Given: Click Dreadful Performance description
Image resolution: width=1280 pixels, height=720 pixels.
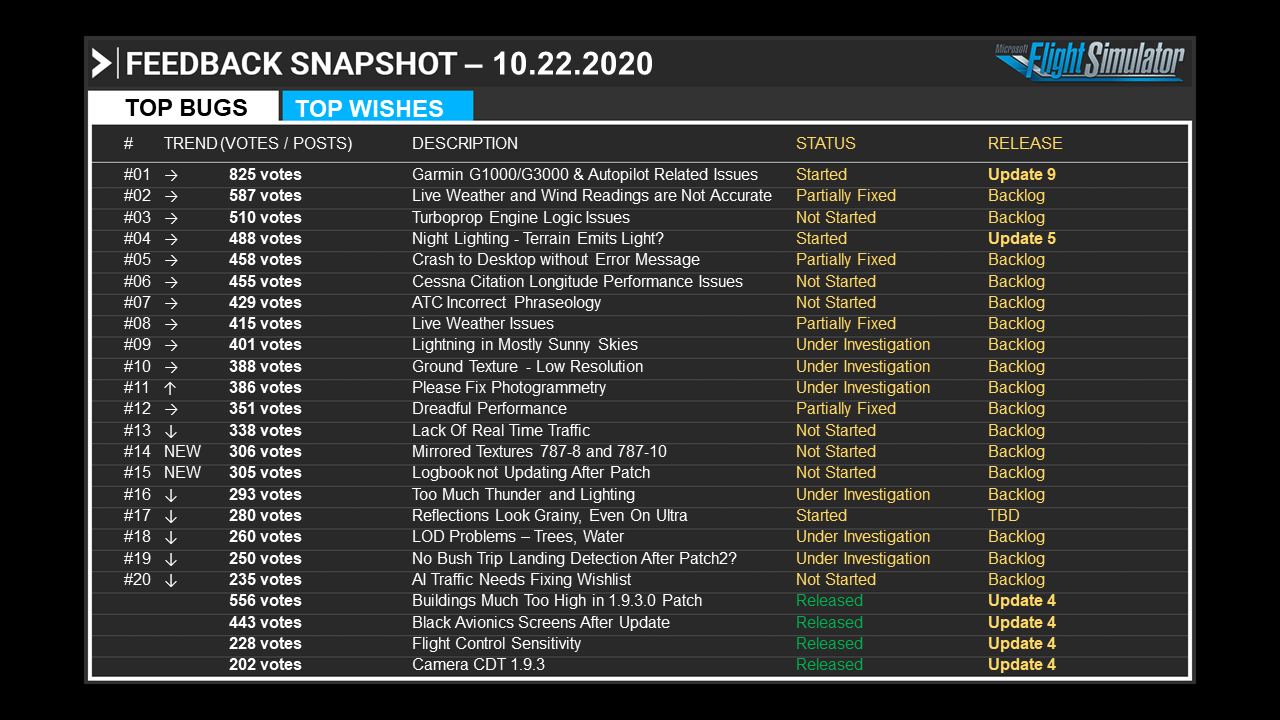Looking at the screenshot, I should [x=489, y=408].
